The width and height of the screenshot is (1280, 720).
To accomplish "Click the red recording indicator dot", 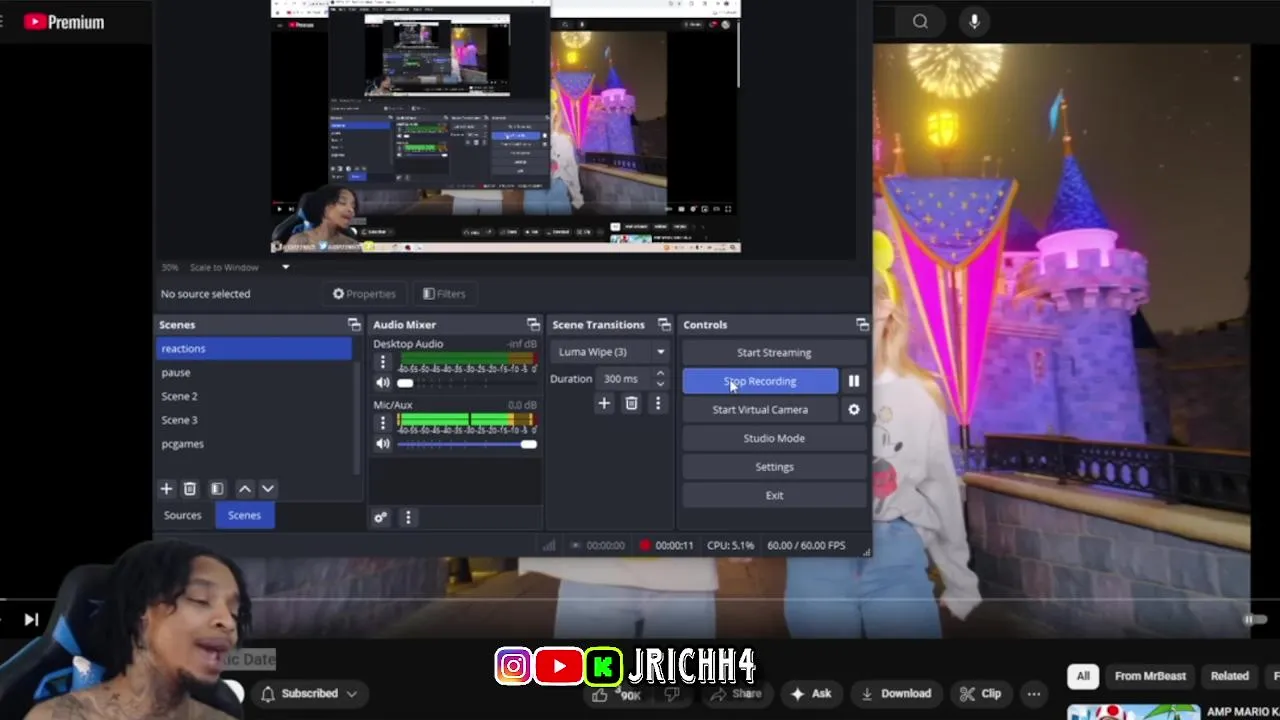I will click(x=645, y=545).
